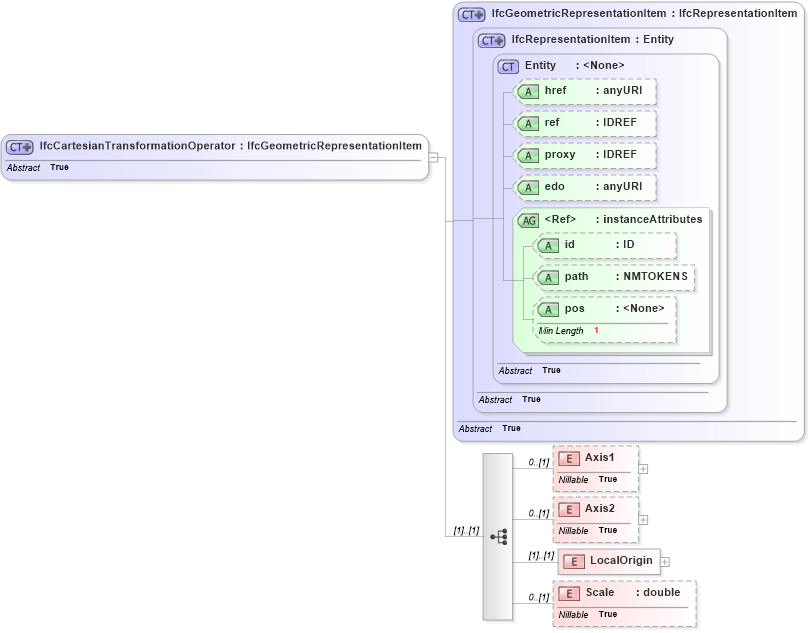Click the attribute icon beside pos
The image size is (808, 633).
[548, 308]
